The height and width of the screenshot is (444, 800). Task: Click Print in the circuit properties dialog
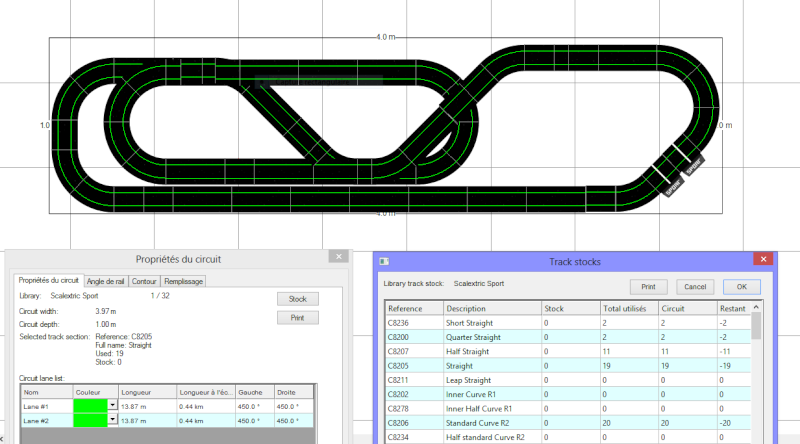tap(297, 318)
